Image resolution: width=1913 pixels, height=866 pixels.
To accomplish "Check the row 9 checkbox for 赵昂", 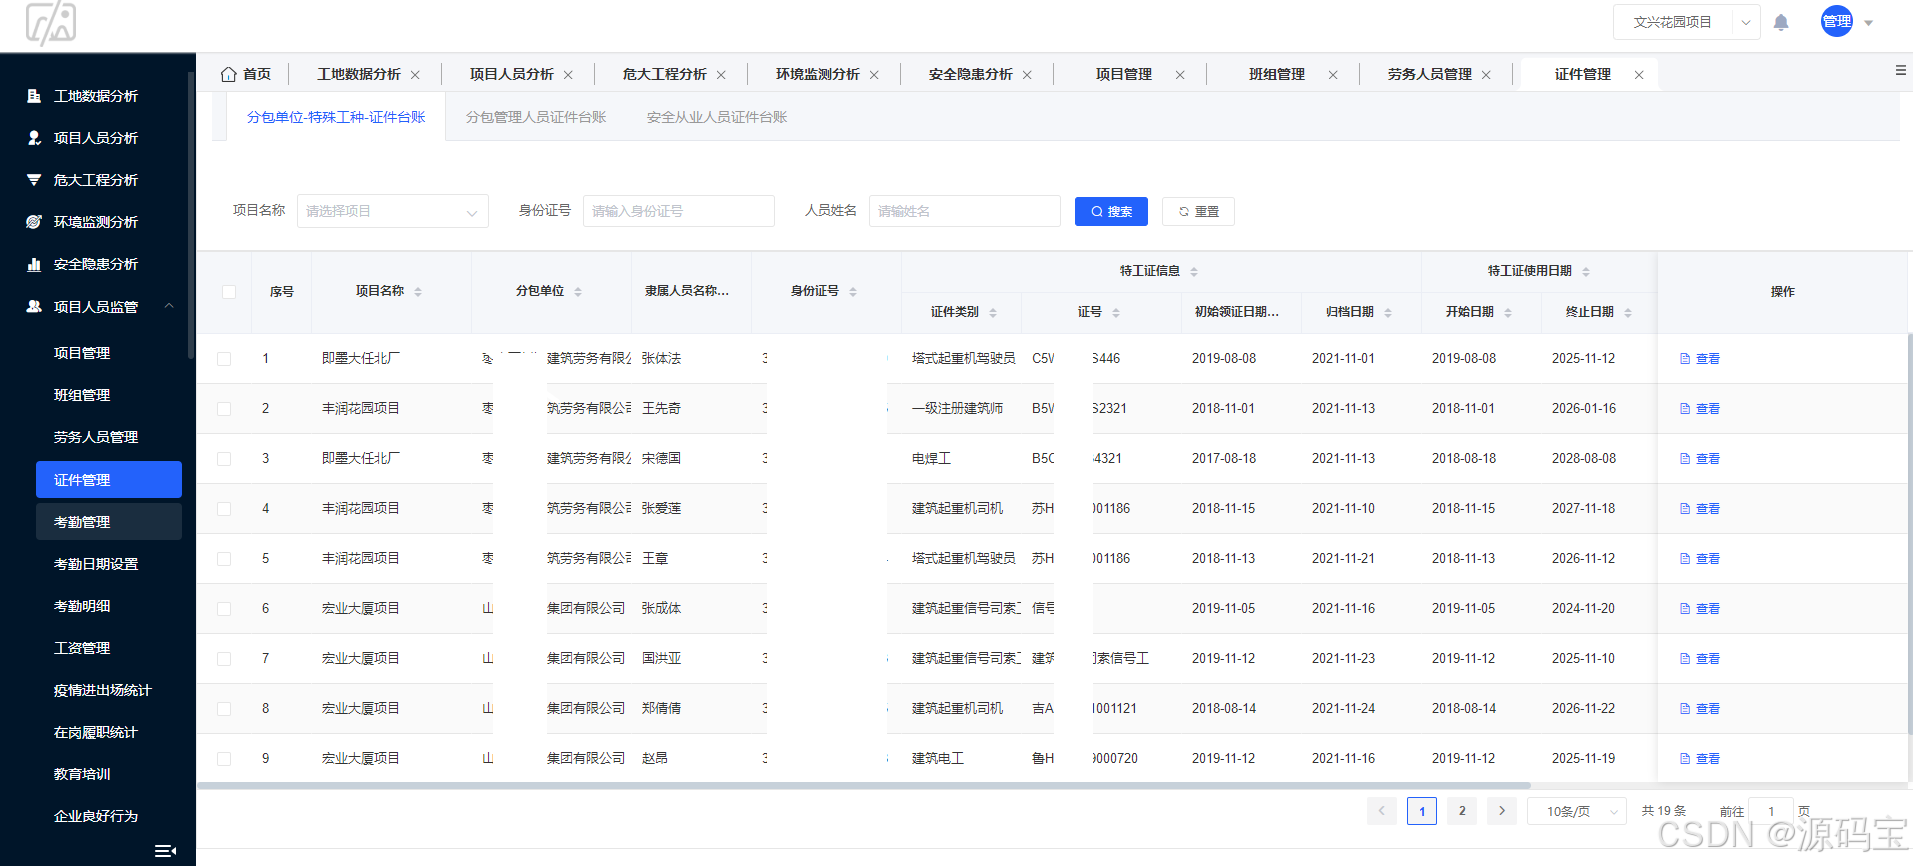I will point(224,759).
